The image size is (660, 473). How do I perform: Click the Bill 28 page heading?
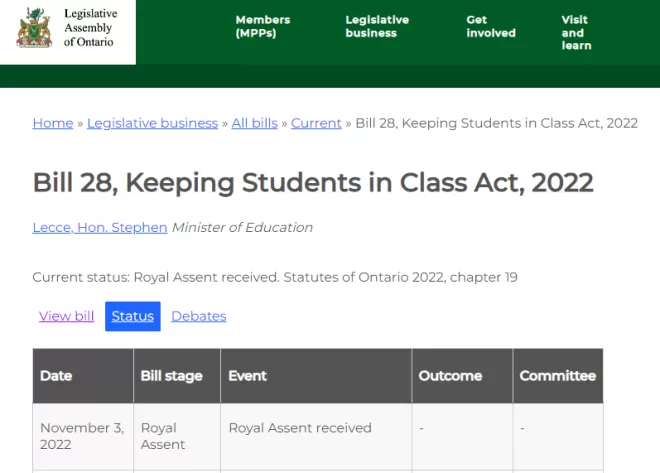(x=313, y=183)
